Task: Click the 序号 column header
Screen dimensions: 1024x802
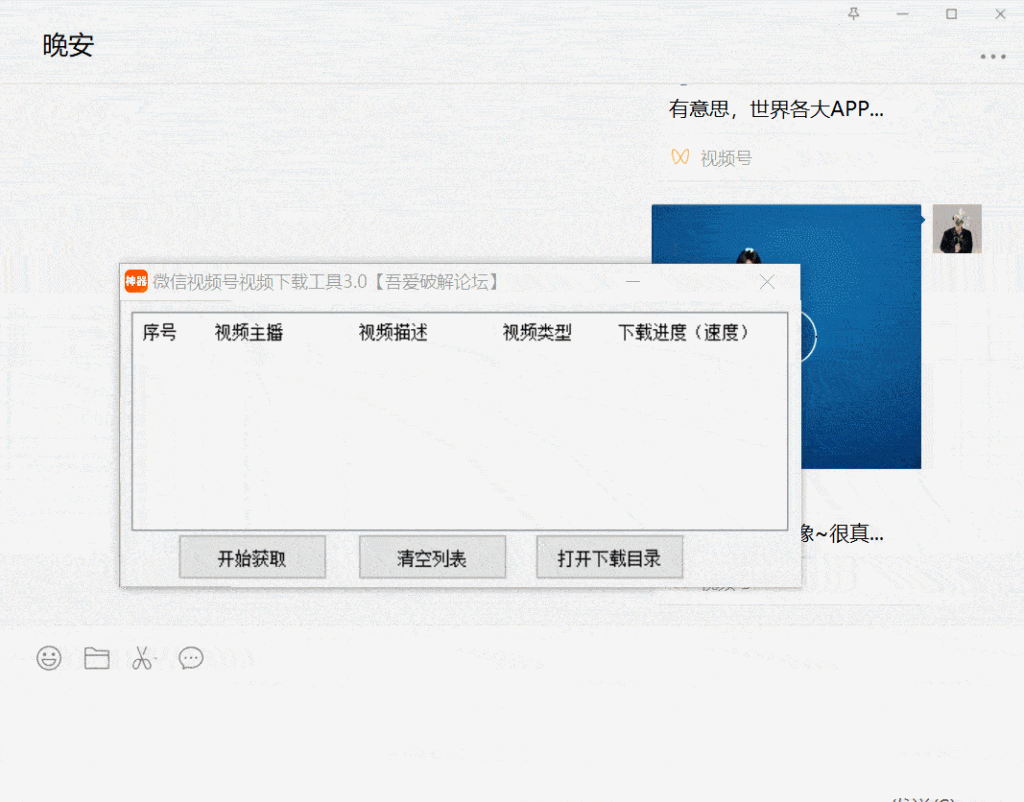Action: coord(160,332)
